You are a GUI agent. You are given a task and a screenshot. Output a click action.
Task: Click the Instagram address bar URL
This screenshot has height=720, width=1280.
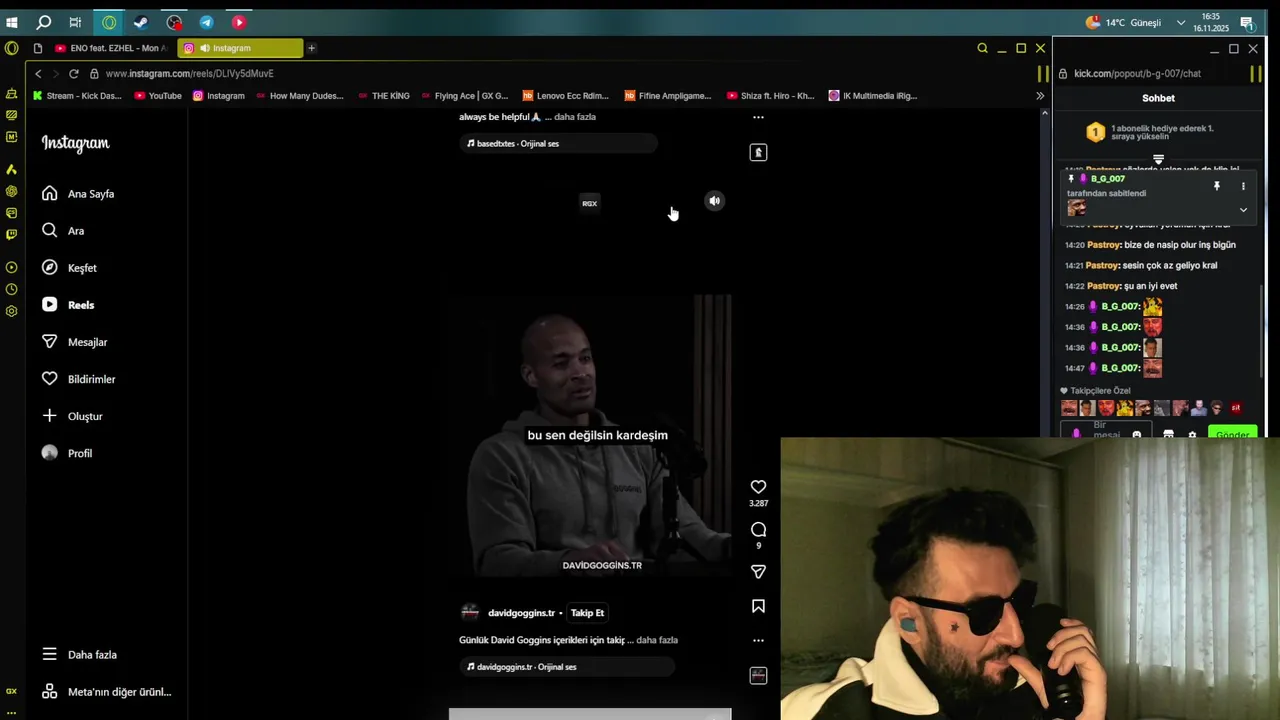tap(190, 73)
